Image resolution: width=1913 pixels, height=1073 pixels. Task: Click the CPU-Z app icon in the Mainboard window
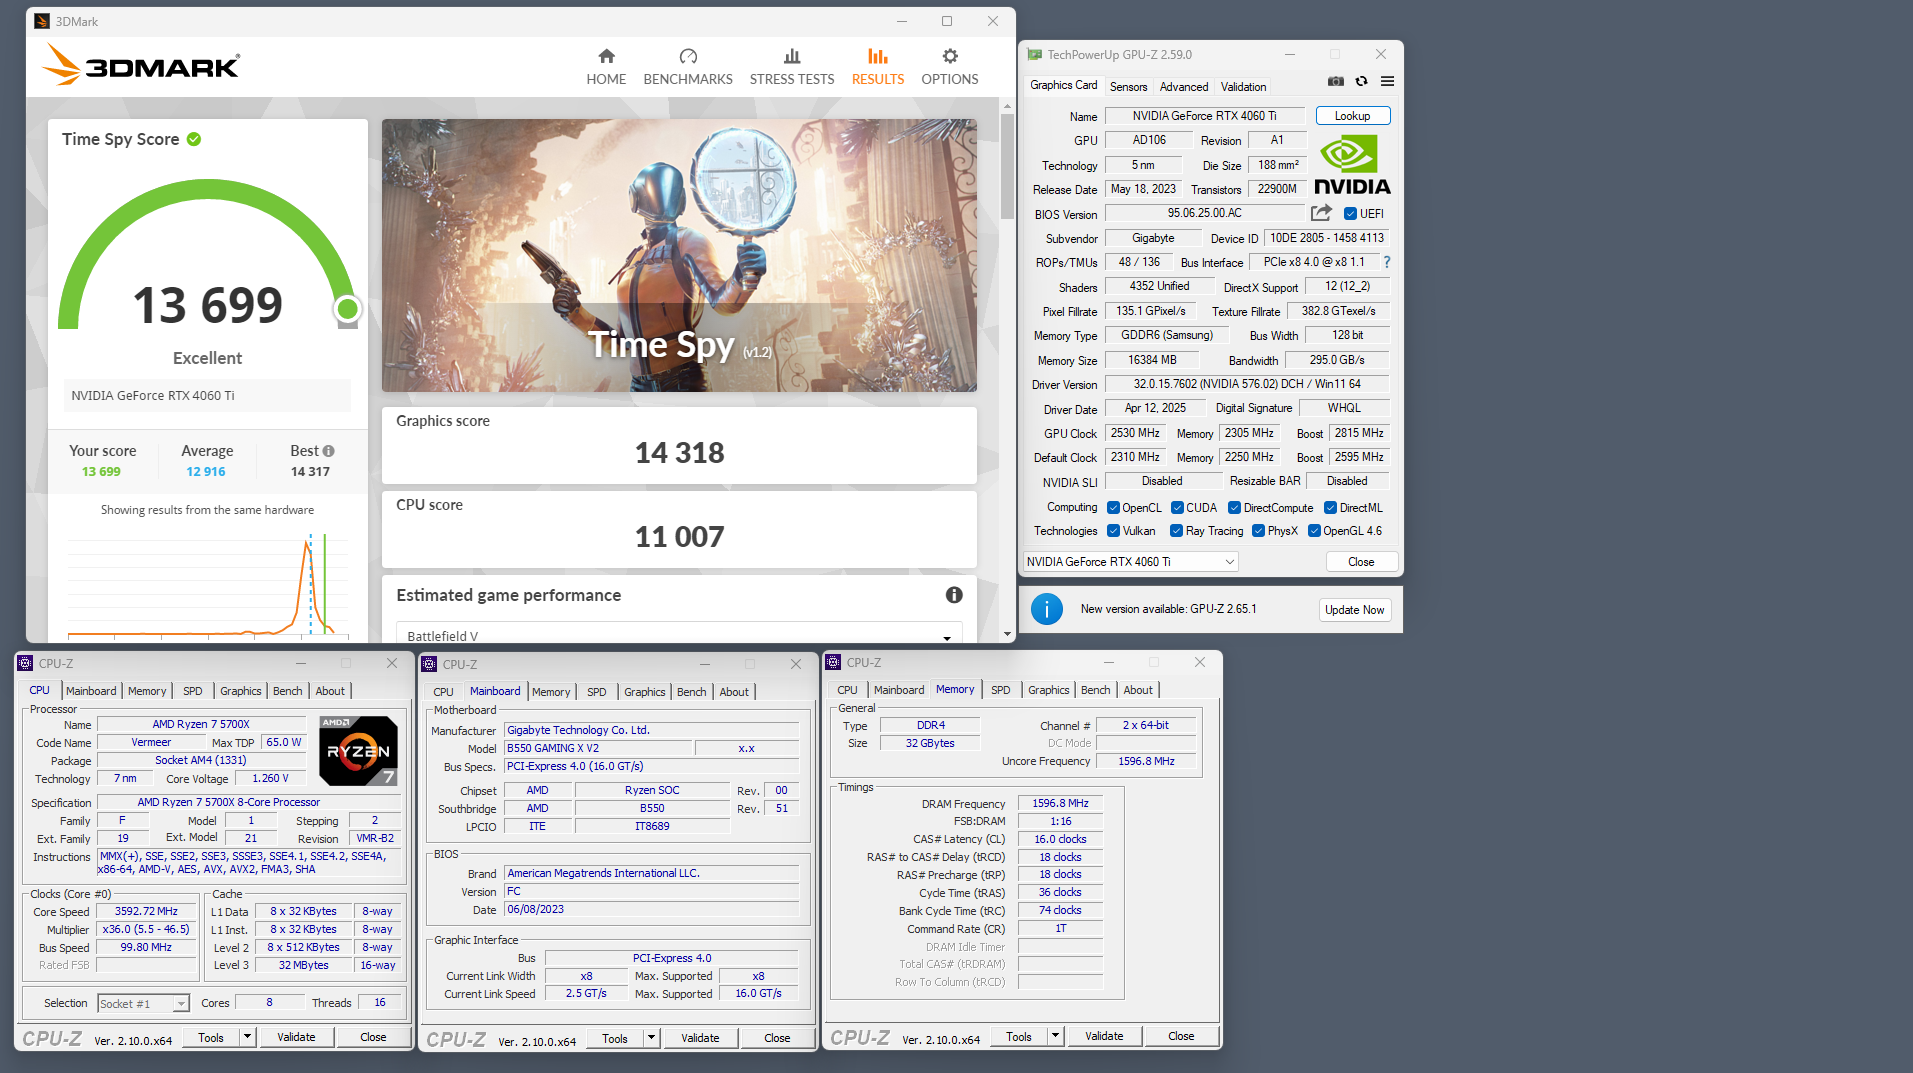point(429,664)
